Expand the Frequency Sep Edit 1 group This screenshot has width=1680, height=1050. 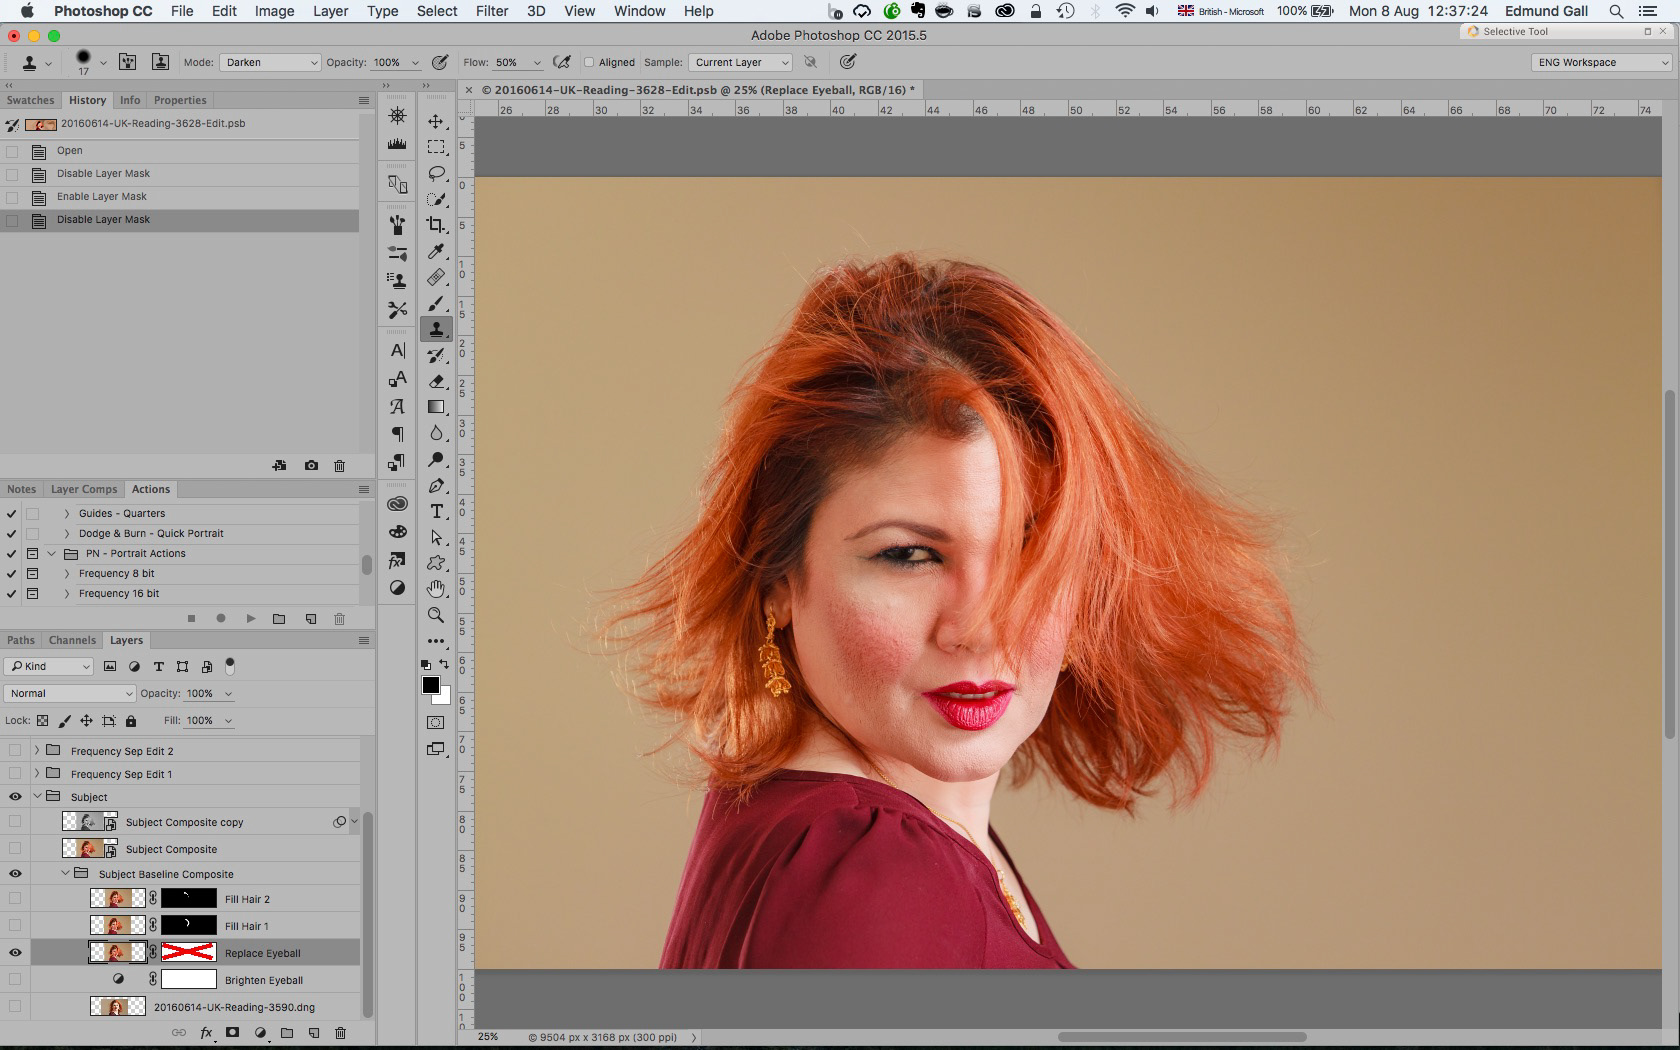click(x=37, y=773)
